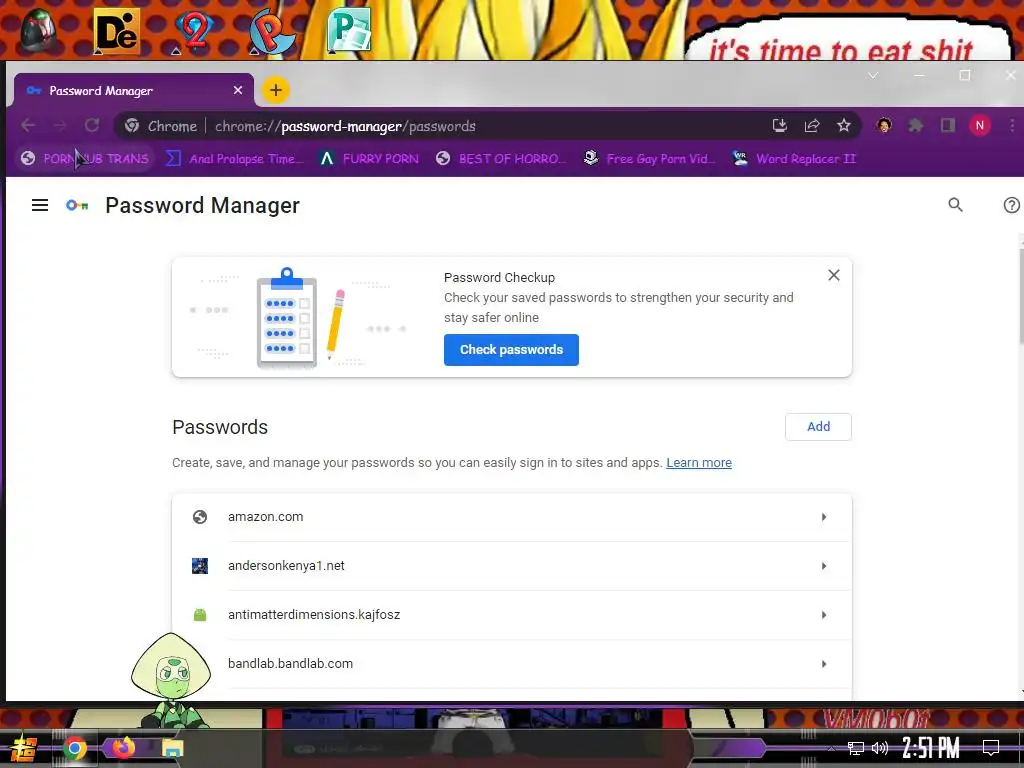Bookmark this page with the star

[844, 125]
